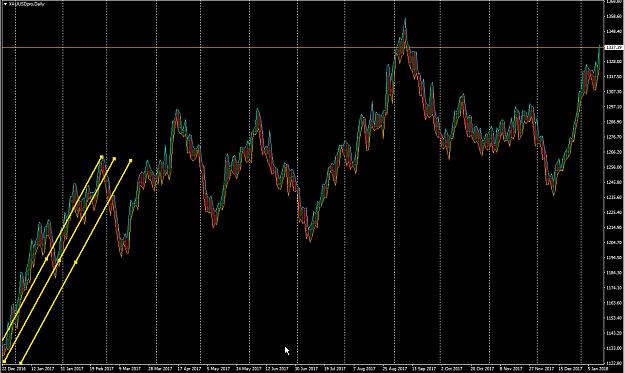Click the 2 Oct 2017 date label
The image size is (625, 373).
(452, 369)
